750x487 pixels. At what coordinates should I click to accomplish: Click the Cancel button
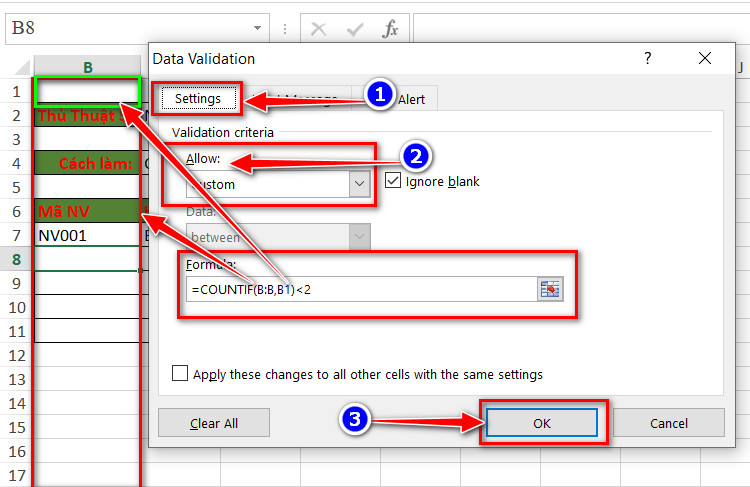[669, 423]
